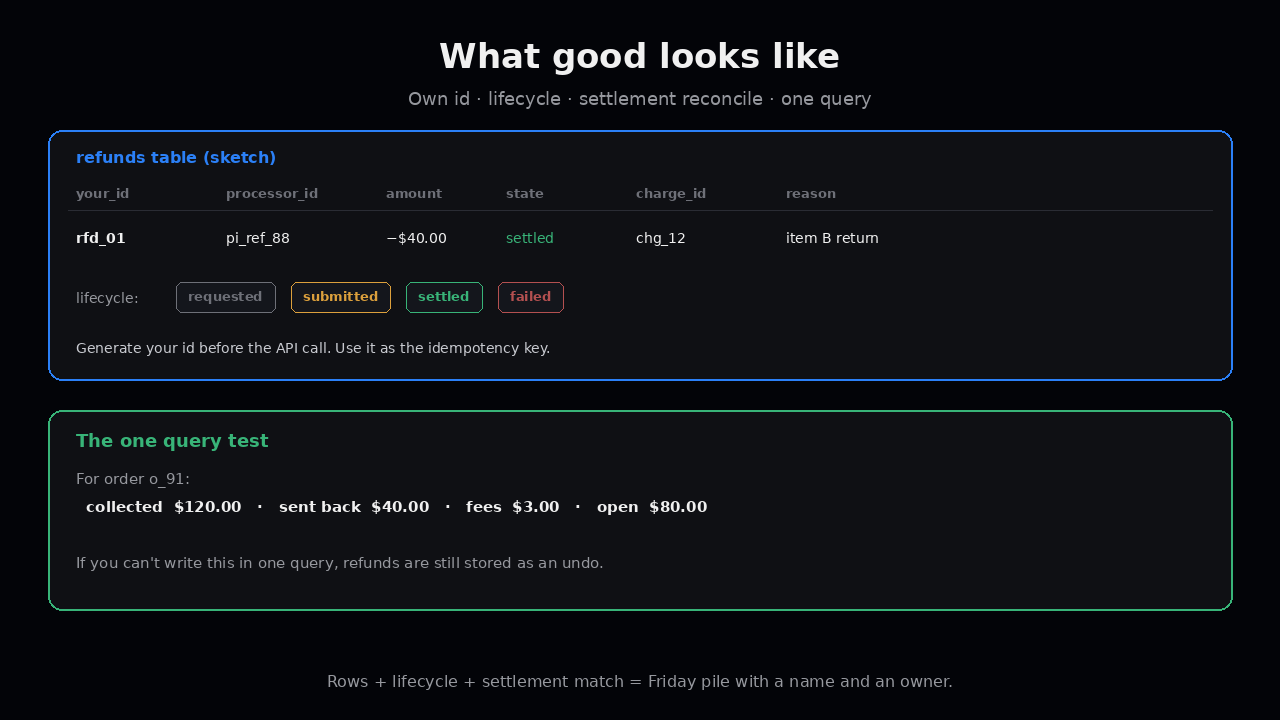Viewport: 1280px width, 720px height.
Task: Click the 'refunds table (sketch)' heading
Action: pyautogui.click(x=176, y=158)
